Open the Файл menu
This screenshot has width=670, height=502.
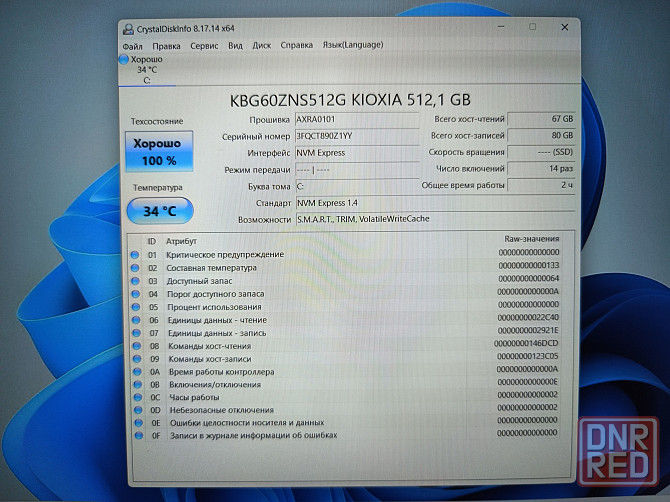coord(132,46)
